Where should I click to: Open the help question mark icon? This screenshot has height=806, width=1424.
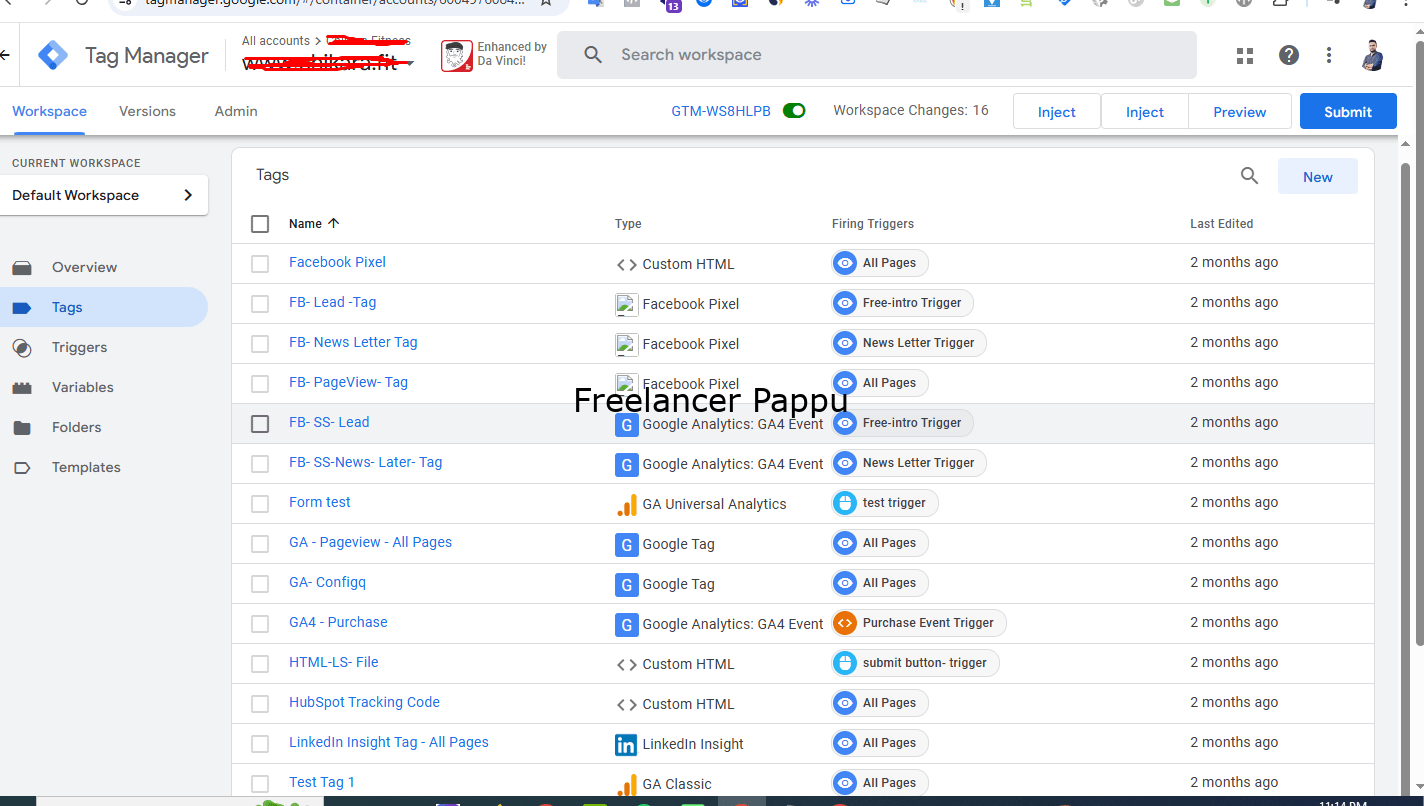pos(1289,55)
